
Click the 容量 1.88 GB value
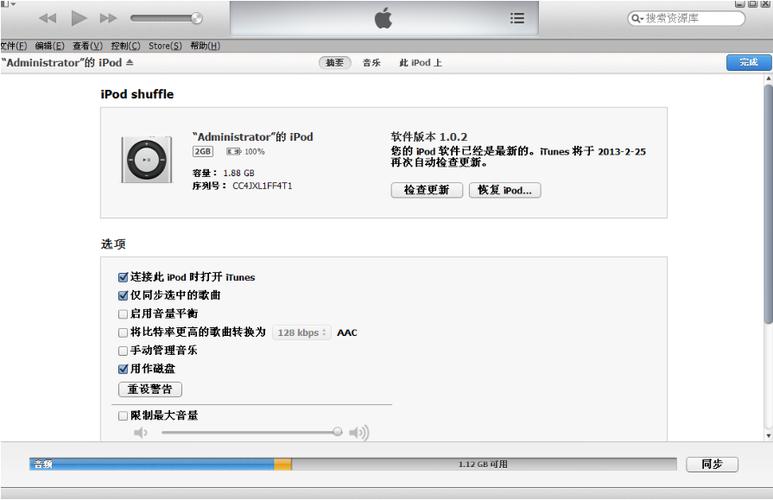coord(239,173)
